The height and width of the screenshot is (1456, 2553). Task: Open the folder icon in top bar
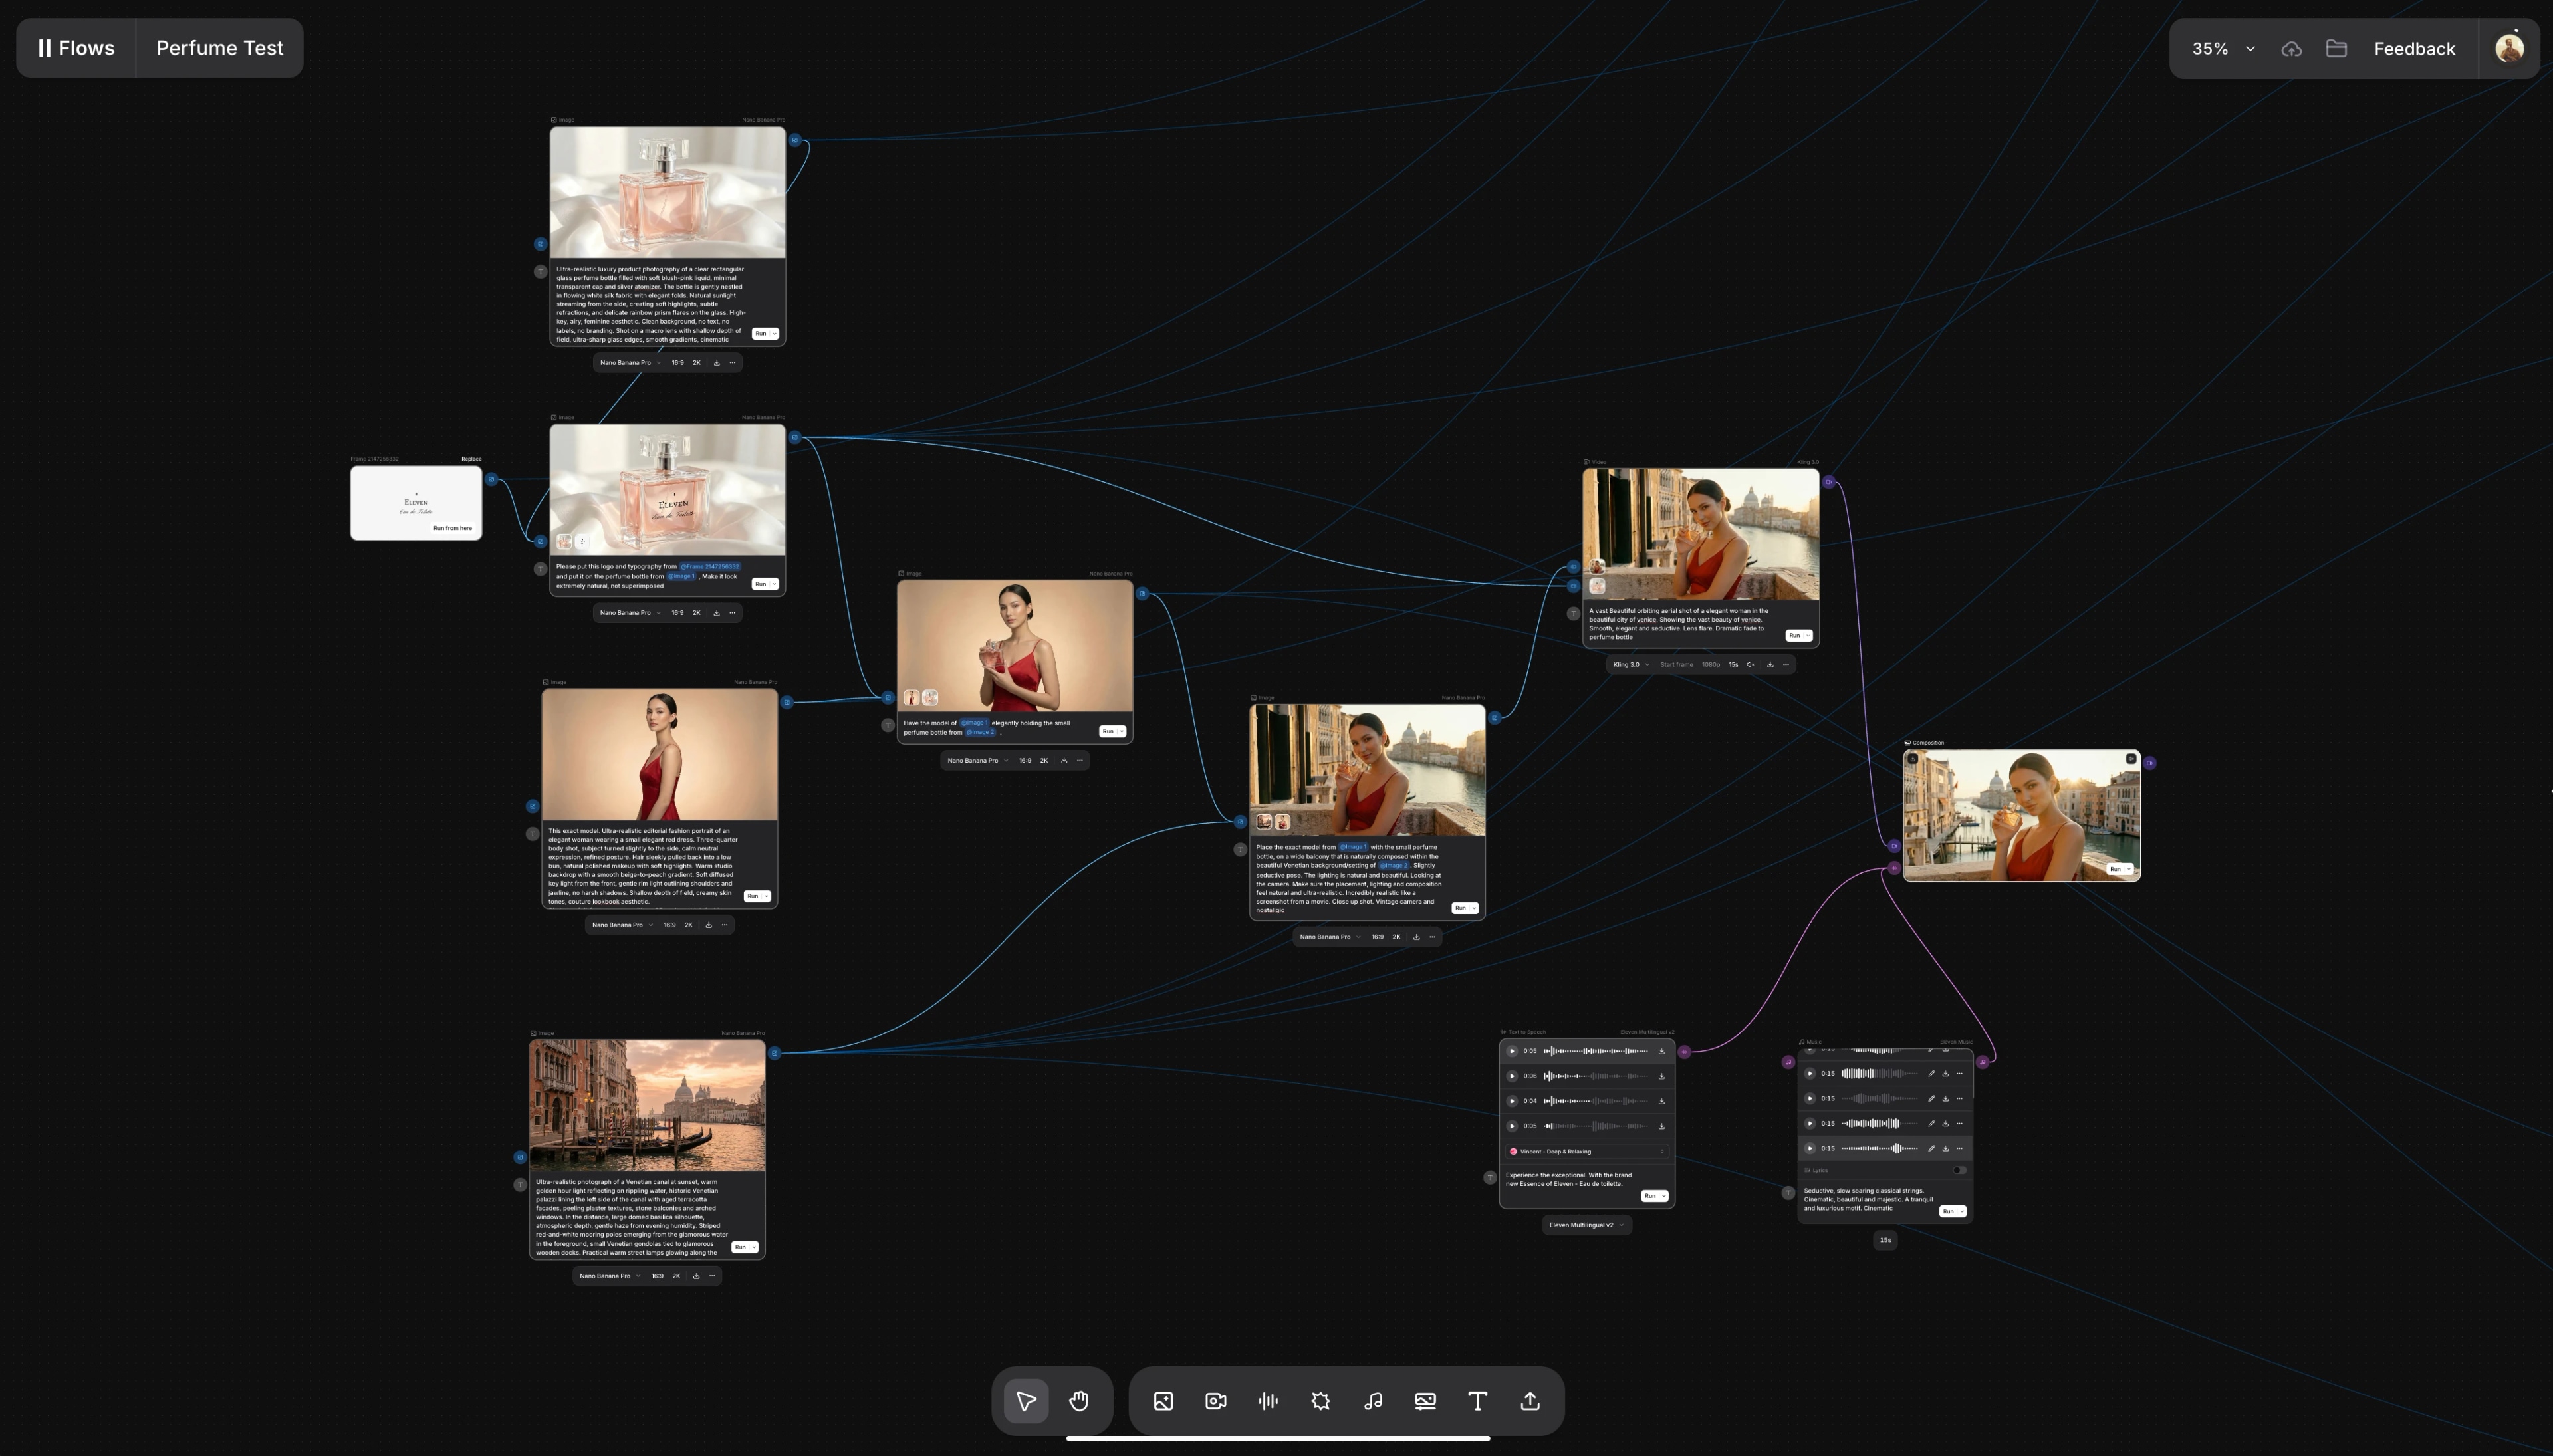pos(2336,49)
